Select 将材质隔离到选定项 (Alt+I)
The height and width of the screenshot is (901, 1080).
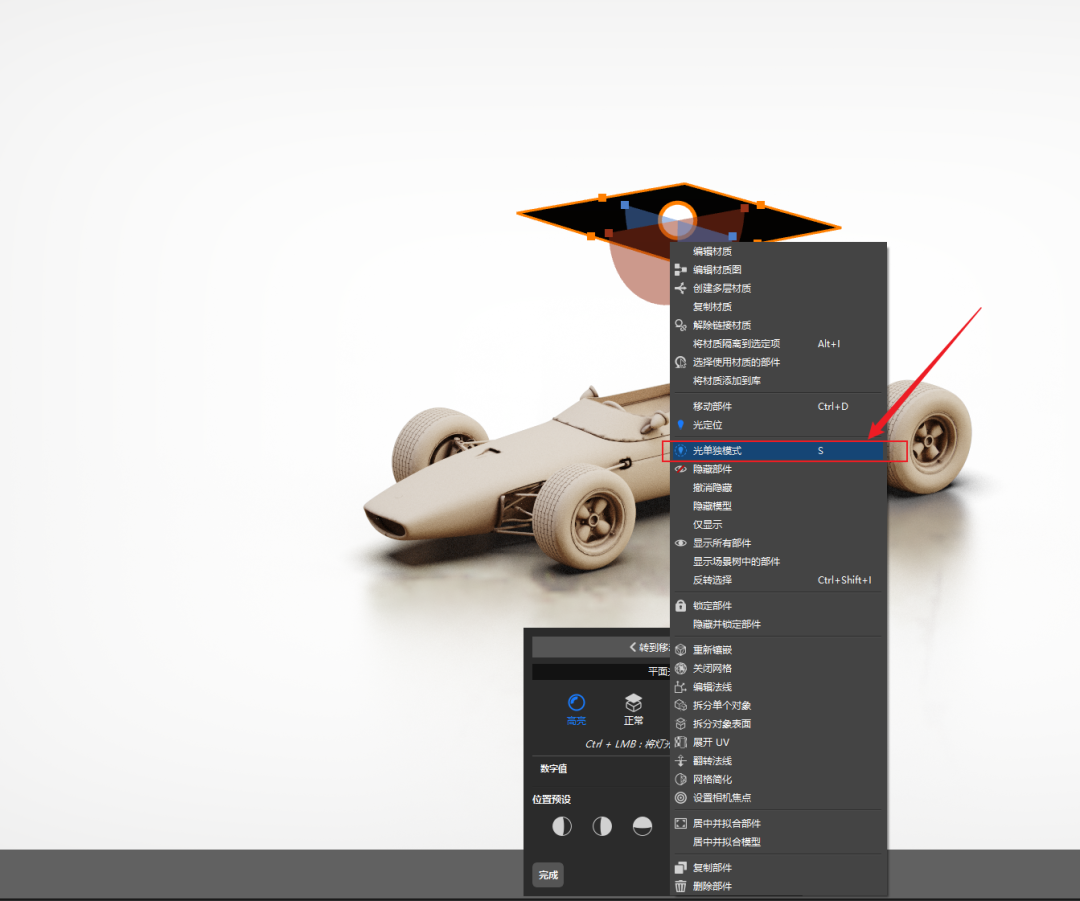tap(778, 344)
